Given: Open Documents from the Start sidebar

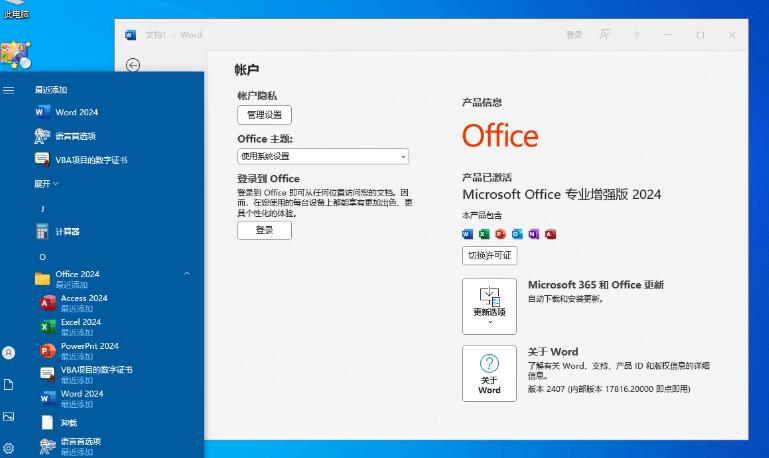Looking at the screenshot, I should point(8,385).
